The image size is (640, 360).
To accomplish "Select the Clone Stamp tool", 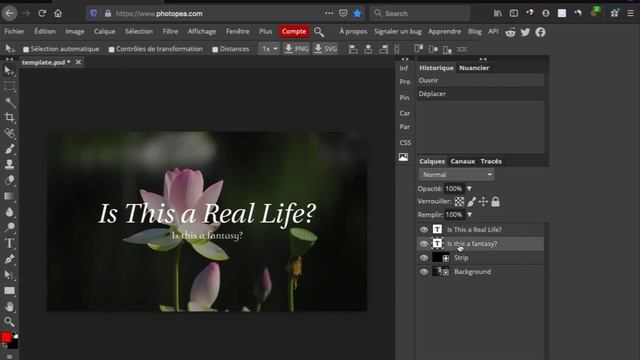I will coord(9,164).
